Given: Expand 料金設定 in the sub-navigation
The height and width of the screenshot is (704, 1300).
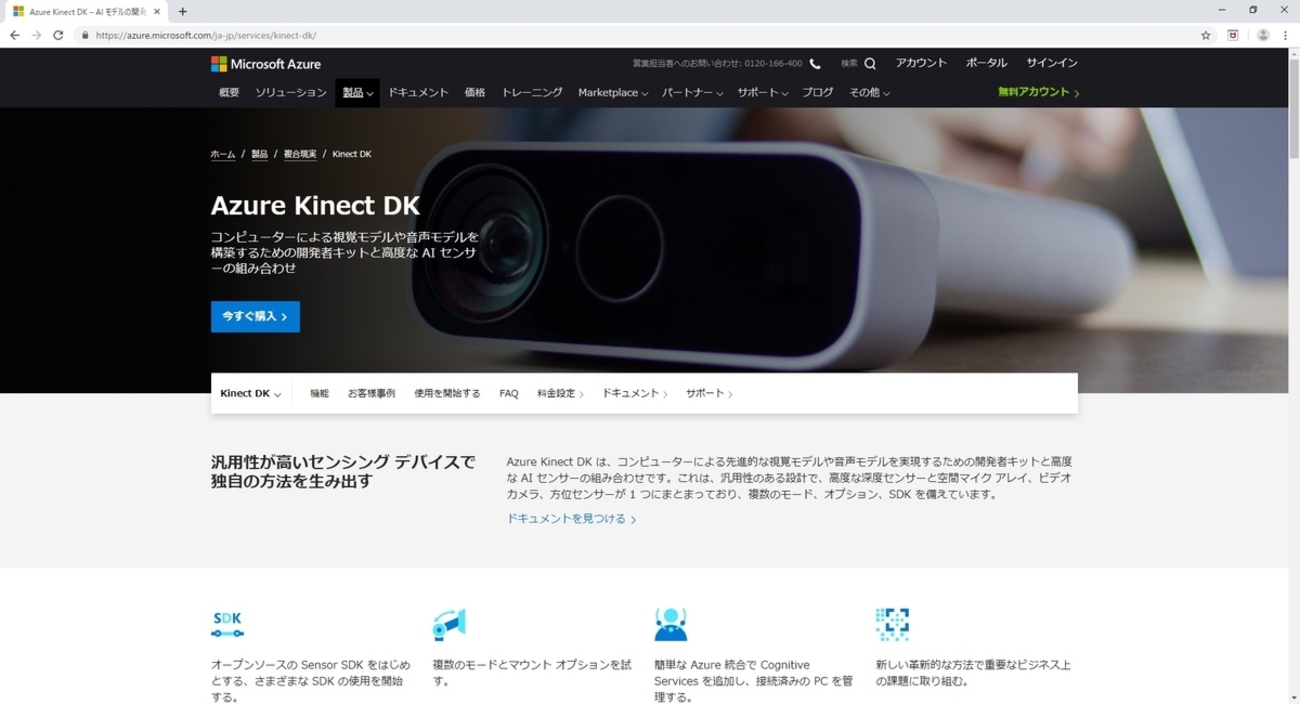Looking at the screenshot, I should pyautogui.click(x=560, y=393).
